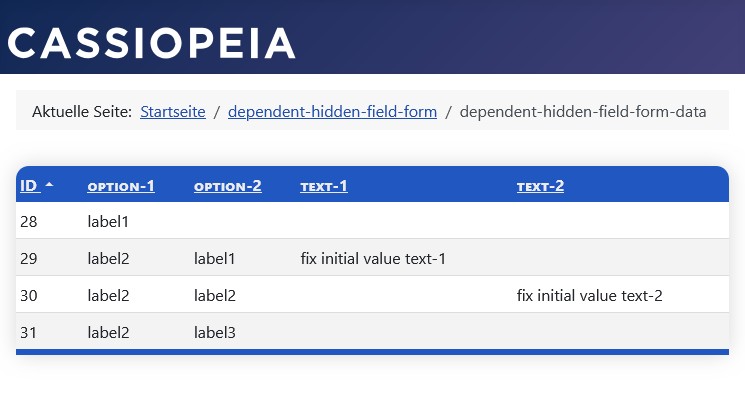Select the row with ID 29
Viewport: 745px width, 397px height.
(x=372, y=258)
